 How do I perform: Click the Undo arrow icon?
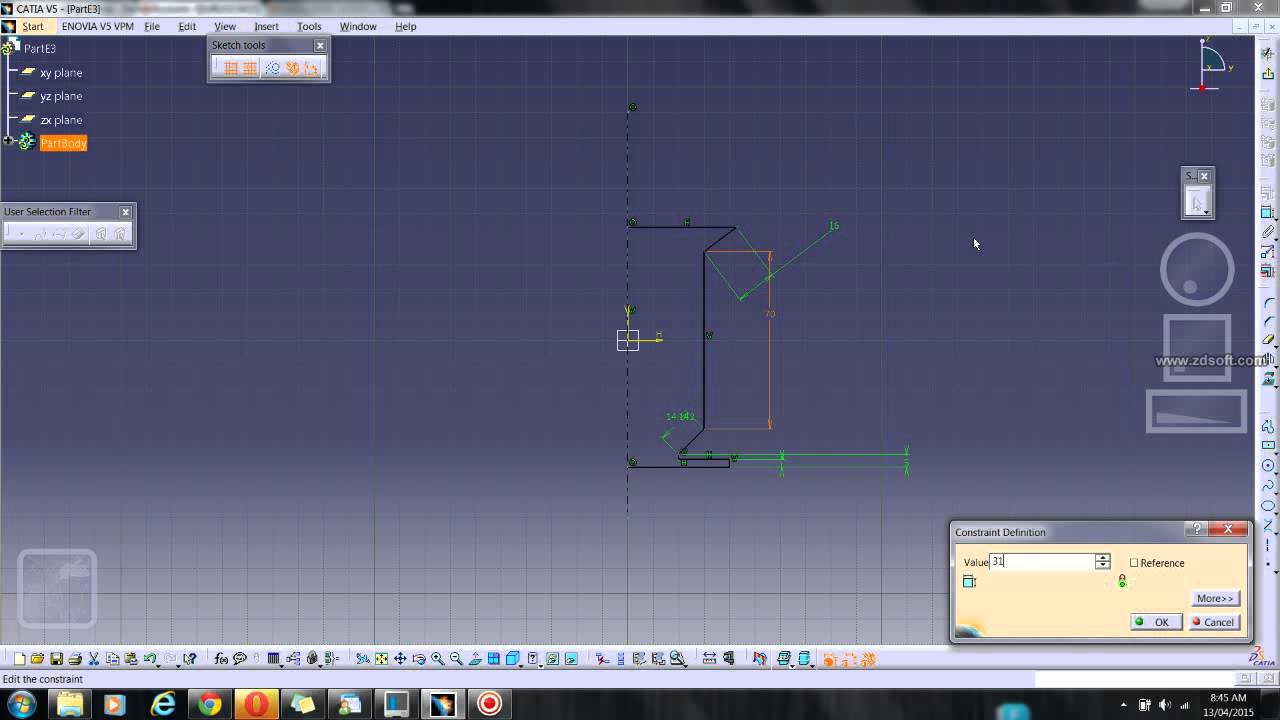tap(150, 659)
